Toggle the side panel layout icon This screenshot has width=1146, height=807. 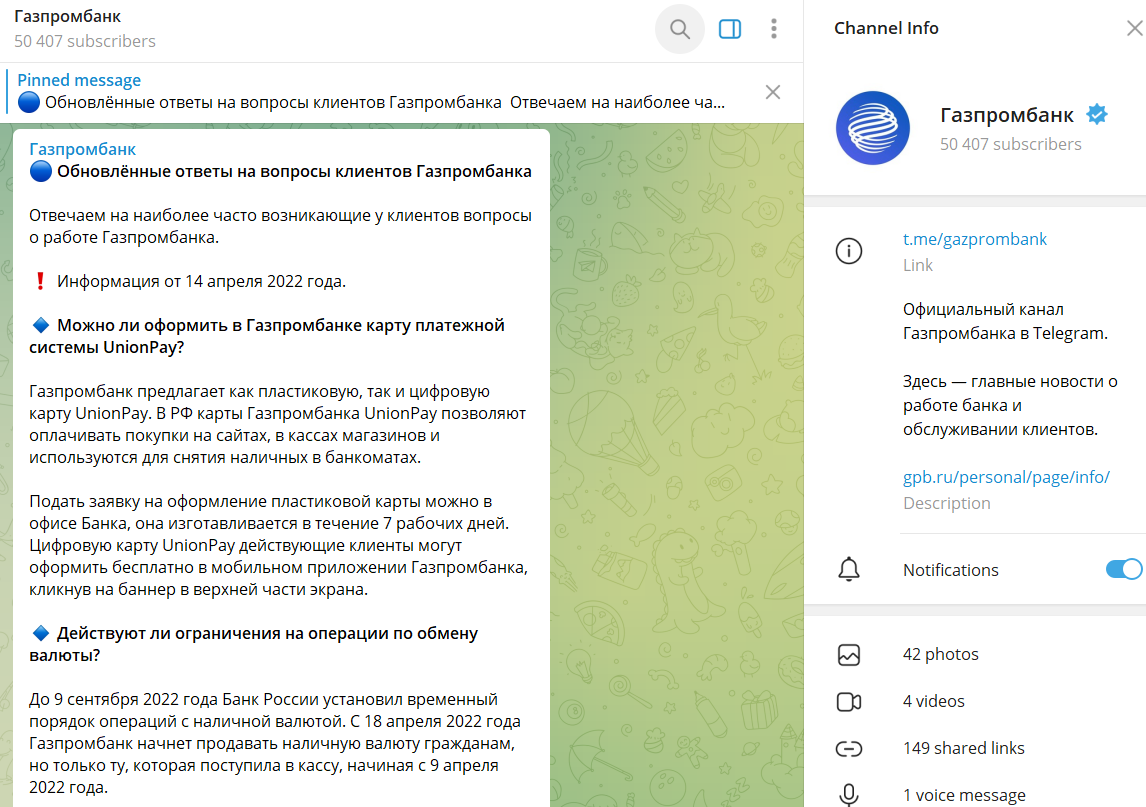click(x=729, y=29)
